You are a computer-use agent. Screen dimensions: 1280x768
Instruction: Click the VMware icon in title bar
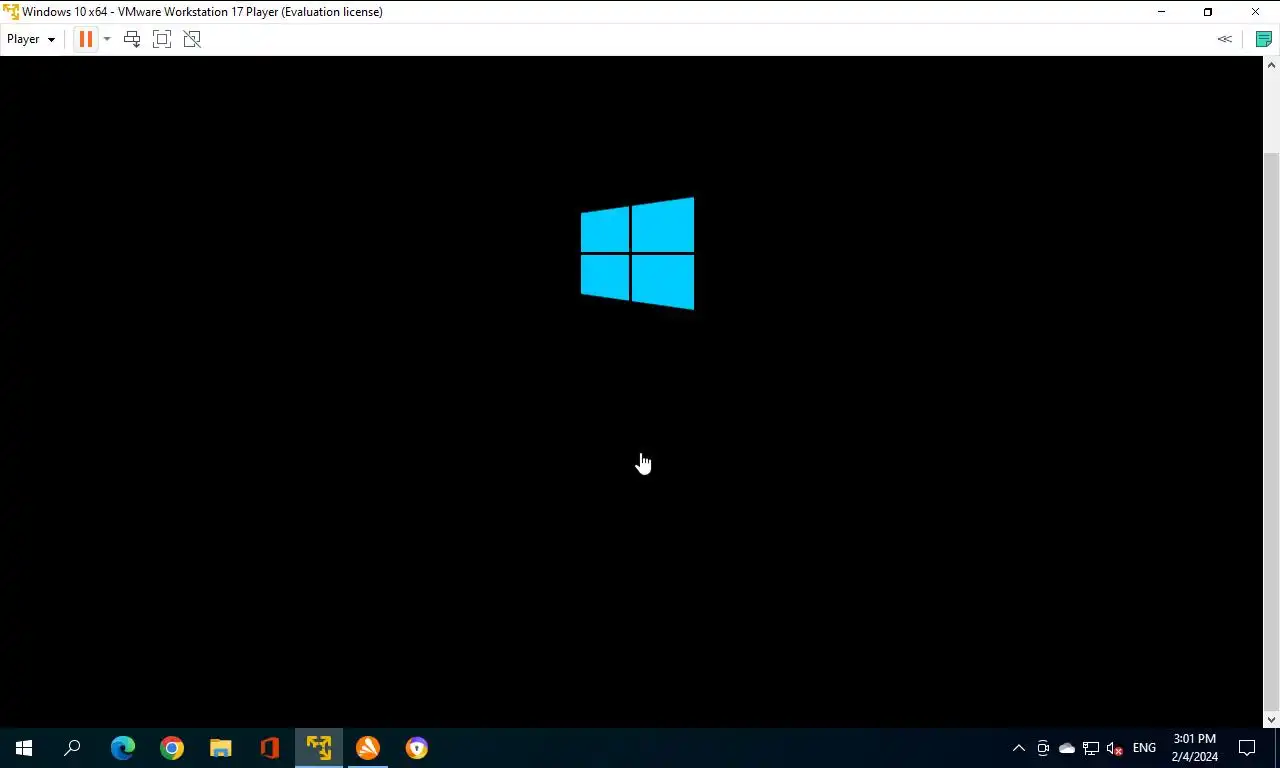(11, 12)
